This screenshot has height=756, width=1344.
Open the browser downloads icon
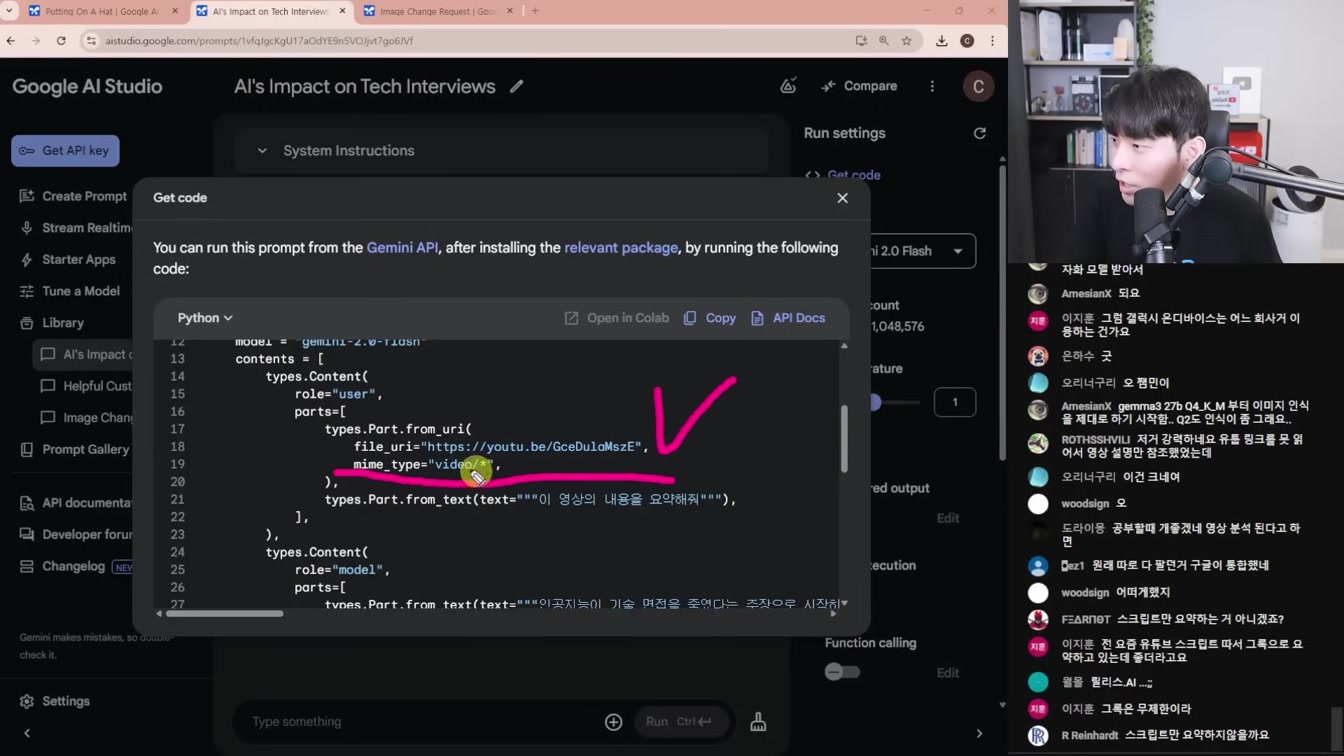click(x=942, y=41)
